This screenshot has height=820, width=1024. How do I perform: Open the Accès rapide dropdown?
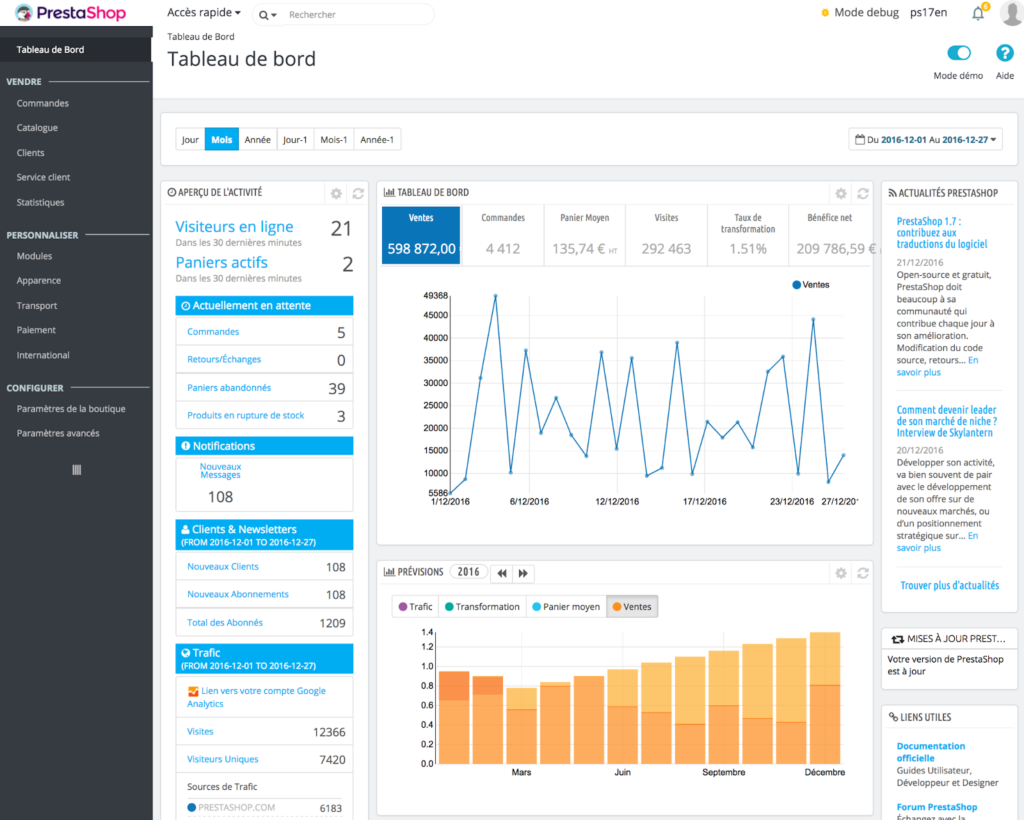(204, 13)
